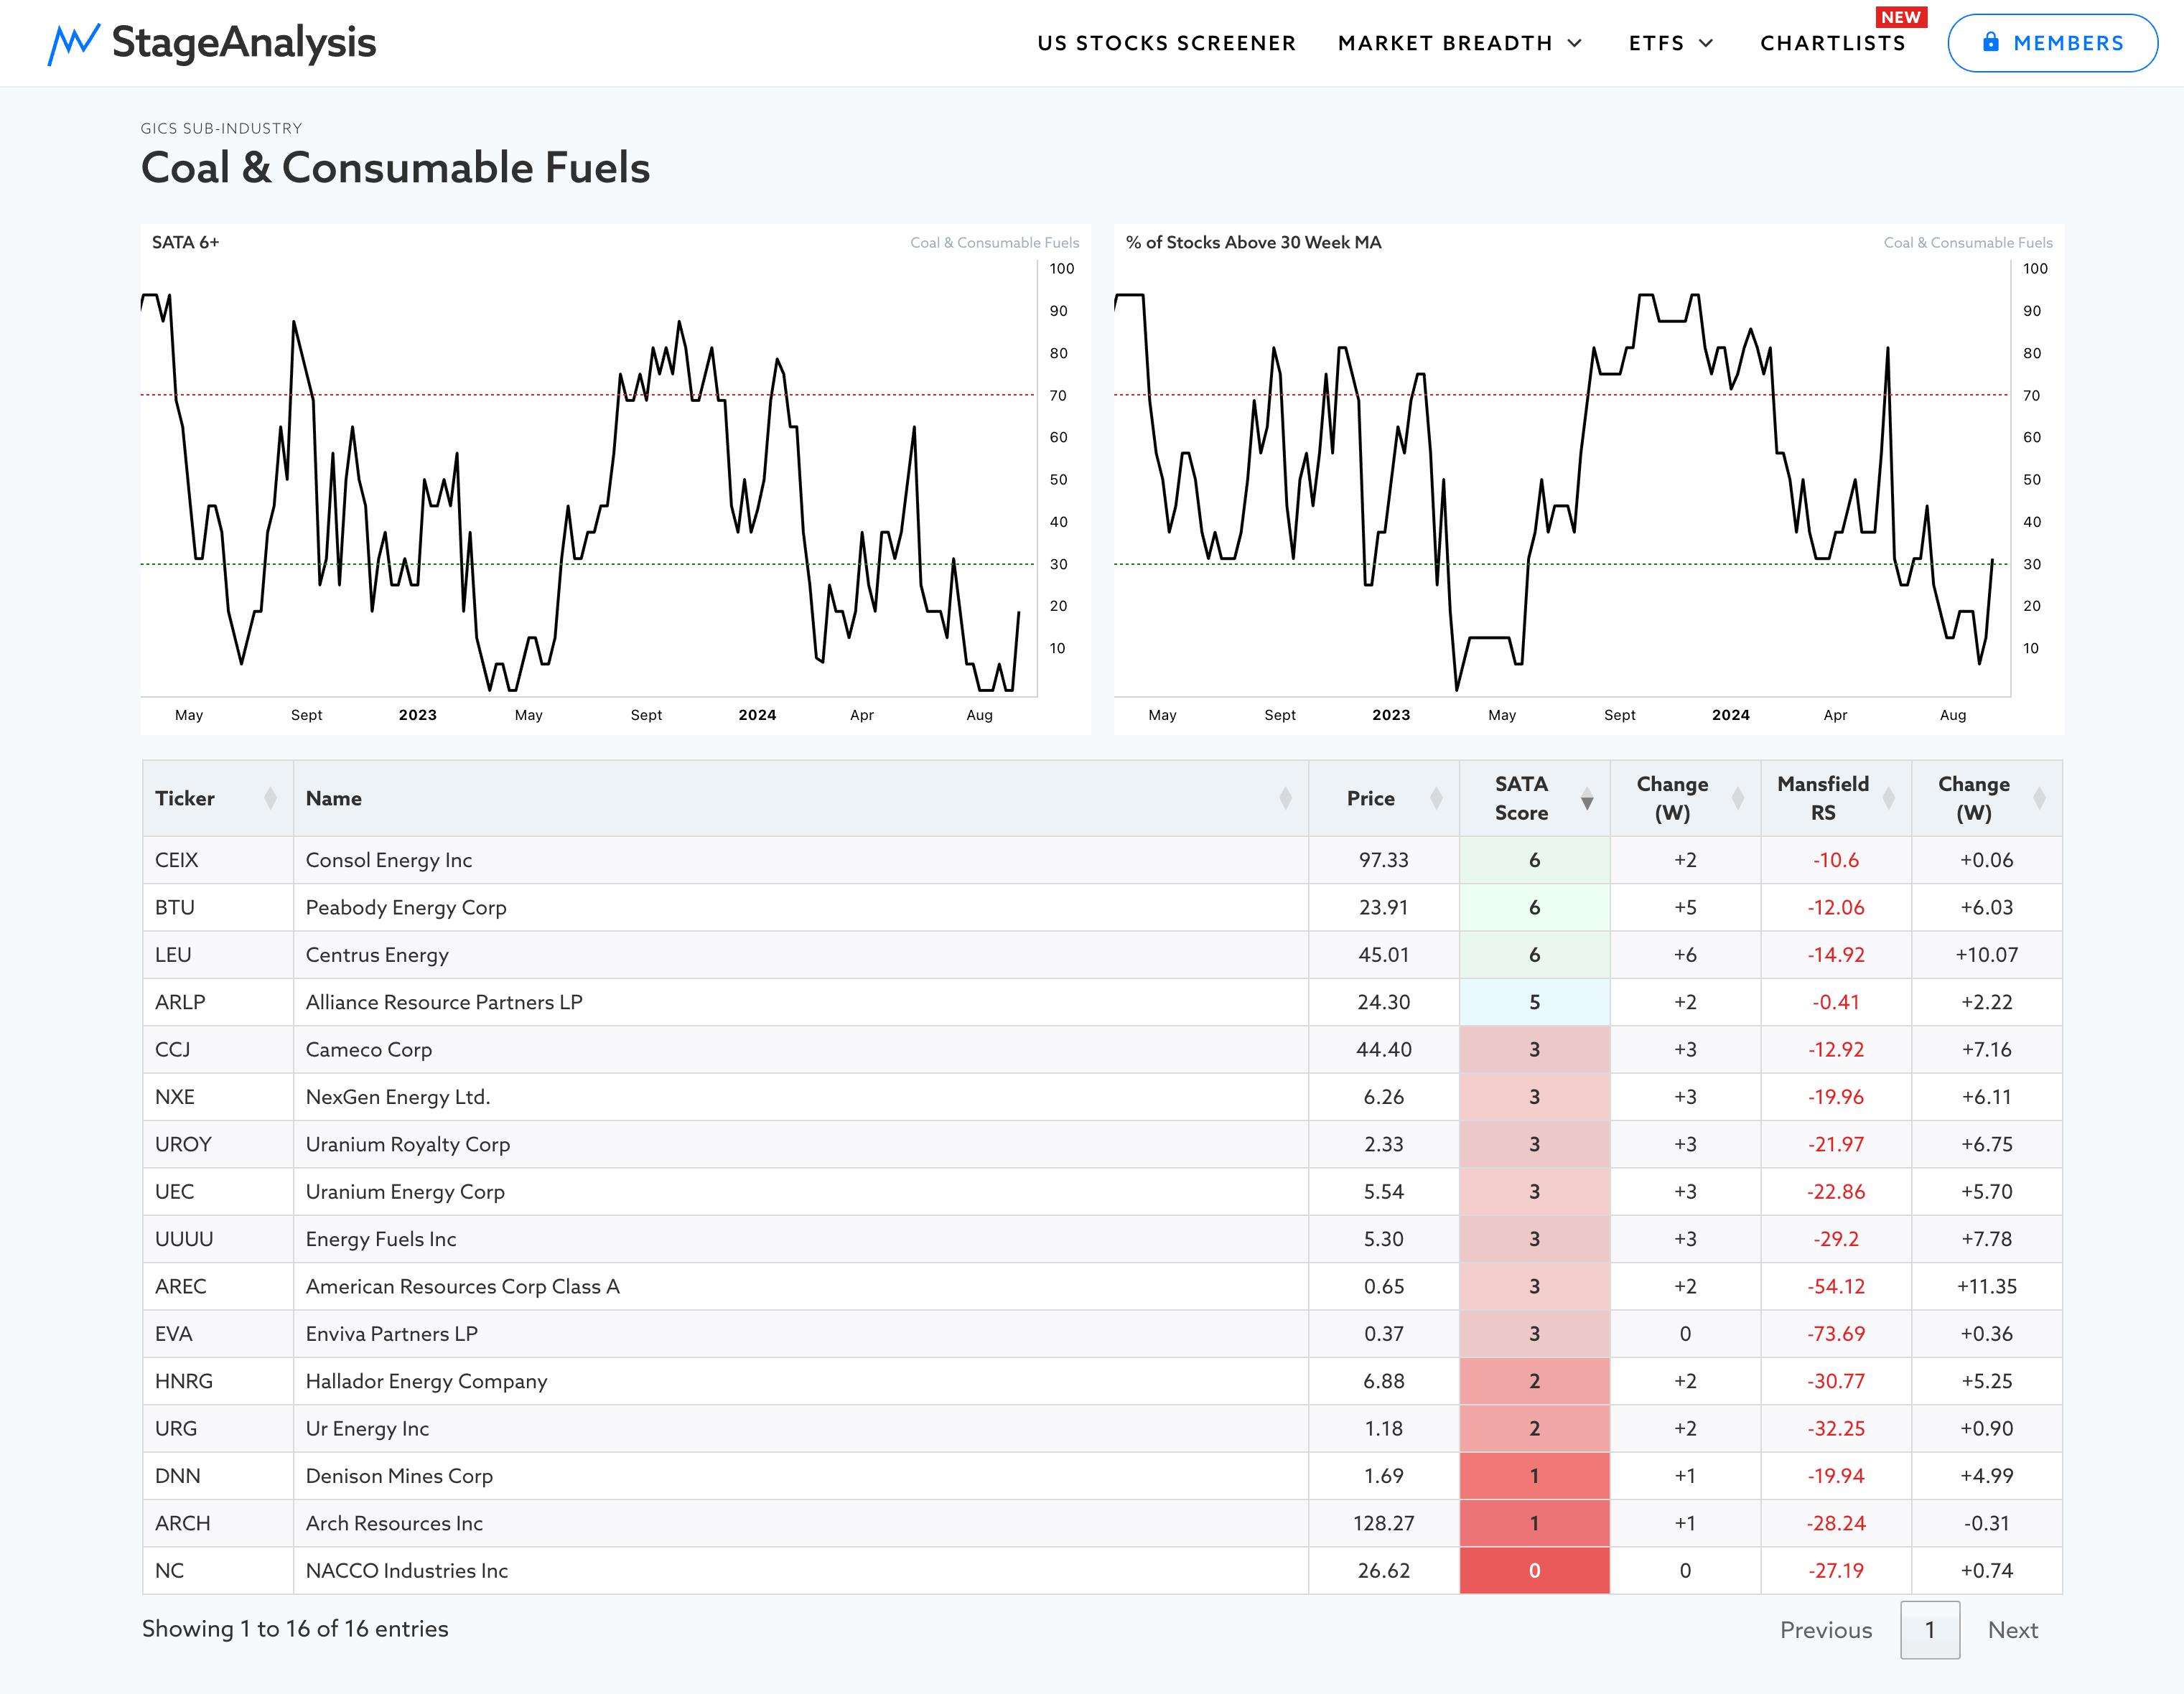Select page 1 in pagination
The width and height of the screenshot is (2184, 1694).
pos(1930,1630)
